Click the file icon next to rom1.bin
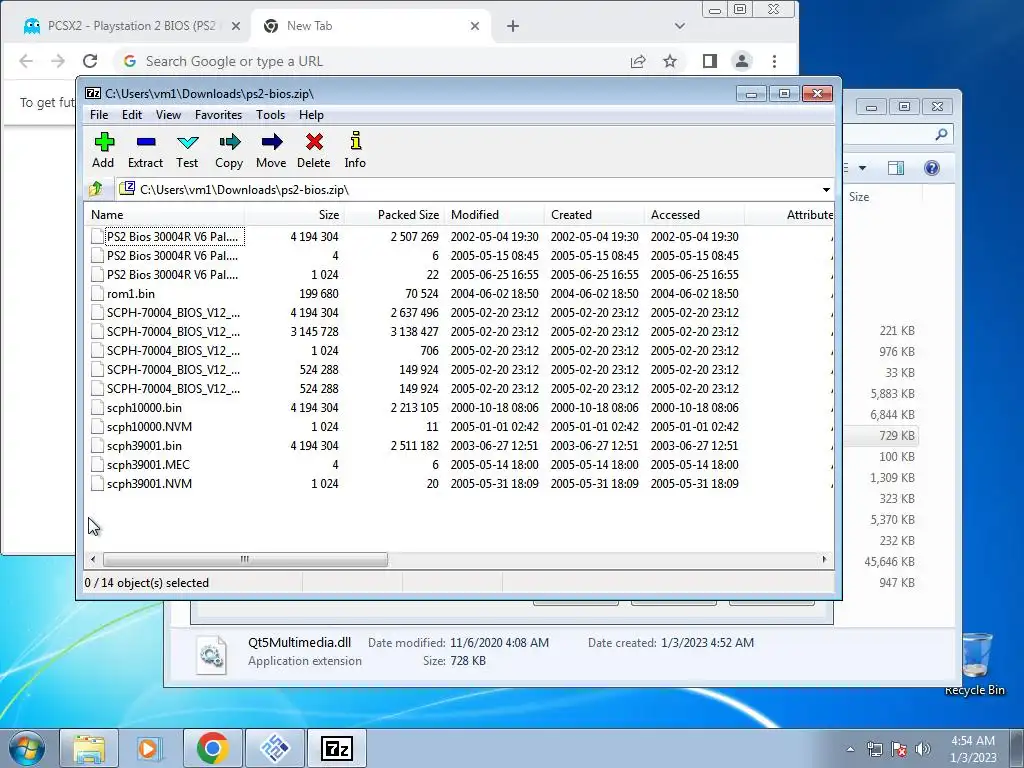The width and height of the screenshot is (1024, 768). 97,294
